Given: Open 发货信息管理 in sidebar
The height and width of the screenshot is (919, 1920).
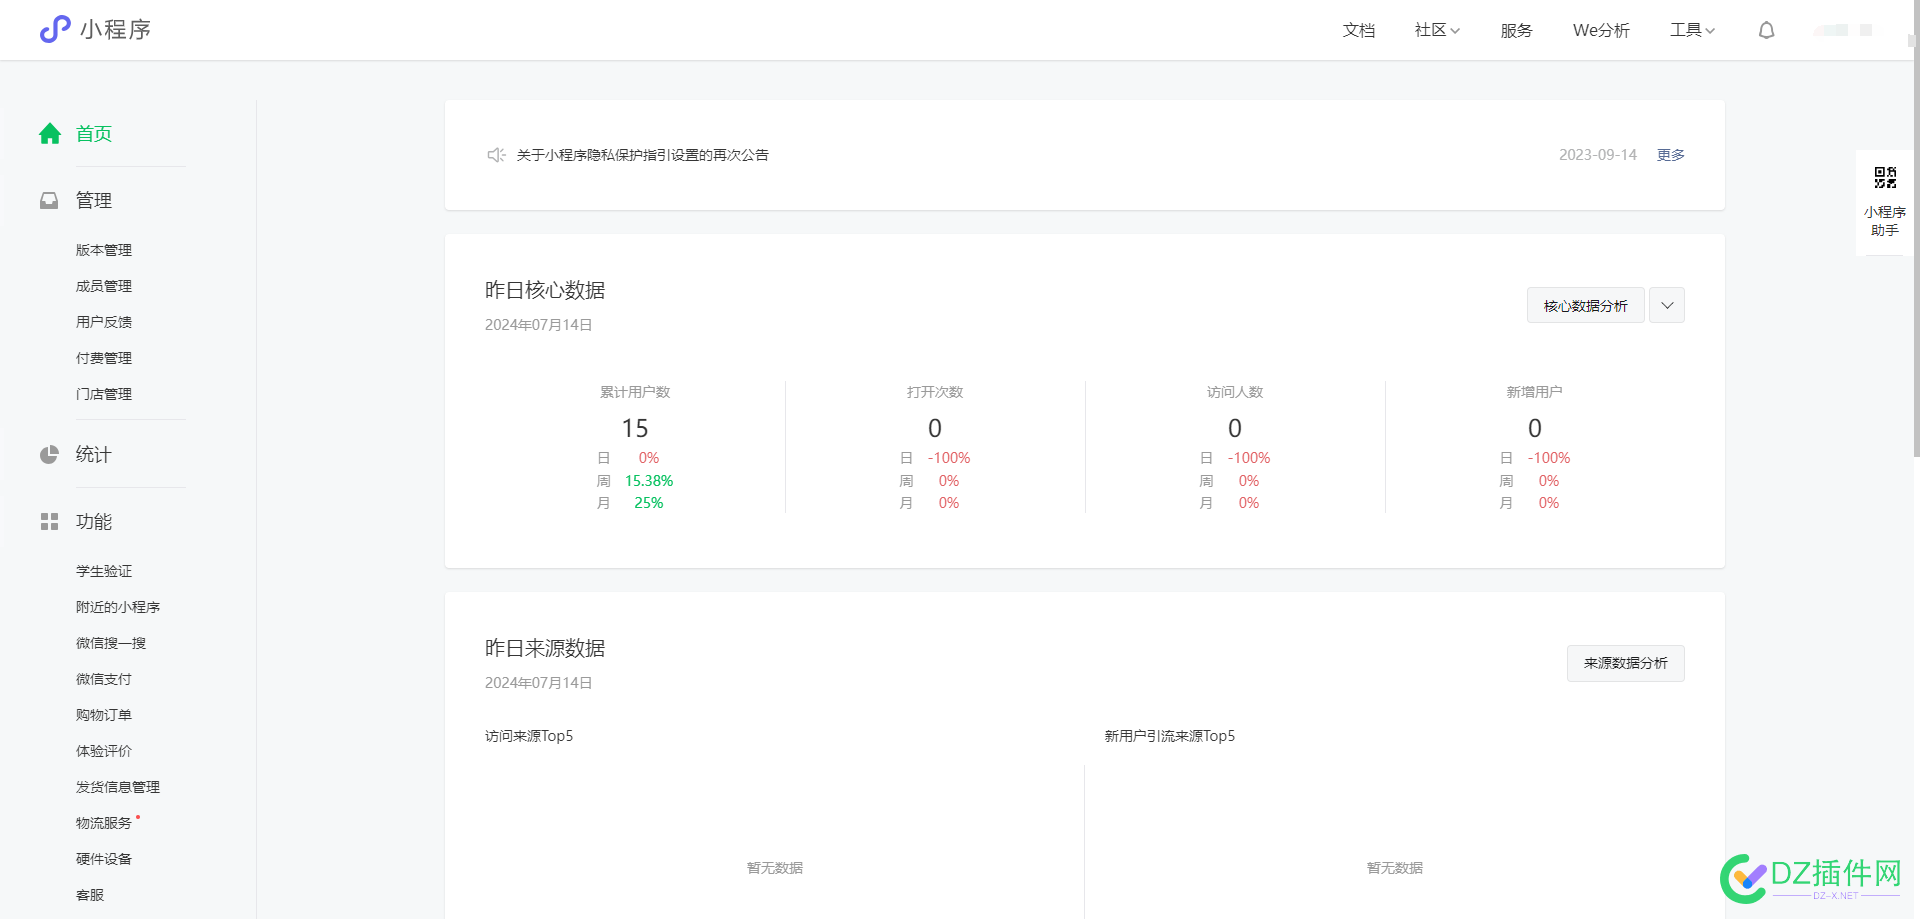Looking at the screenshot, I should point(118,787).
